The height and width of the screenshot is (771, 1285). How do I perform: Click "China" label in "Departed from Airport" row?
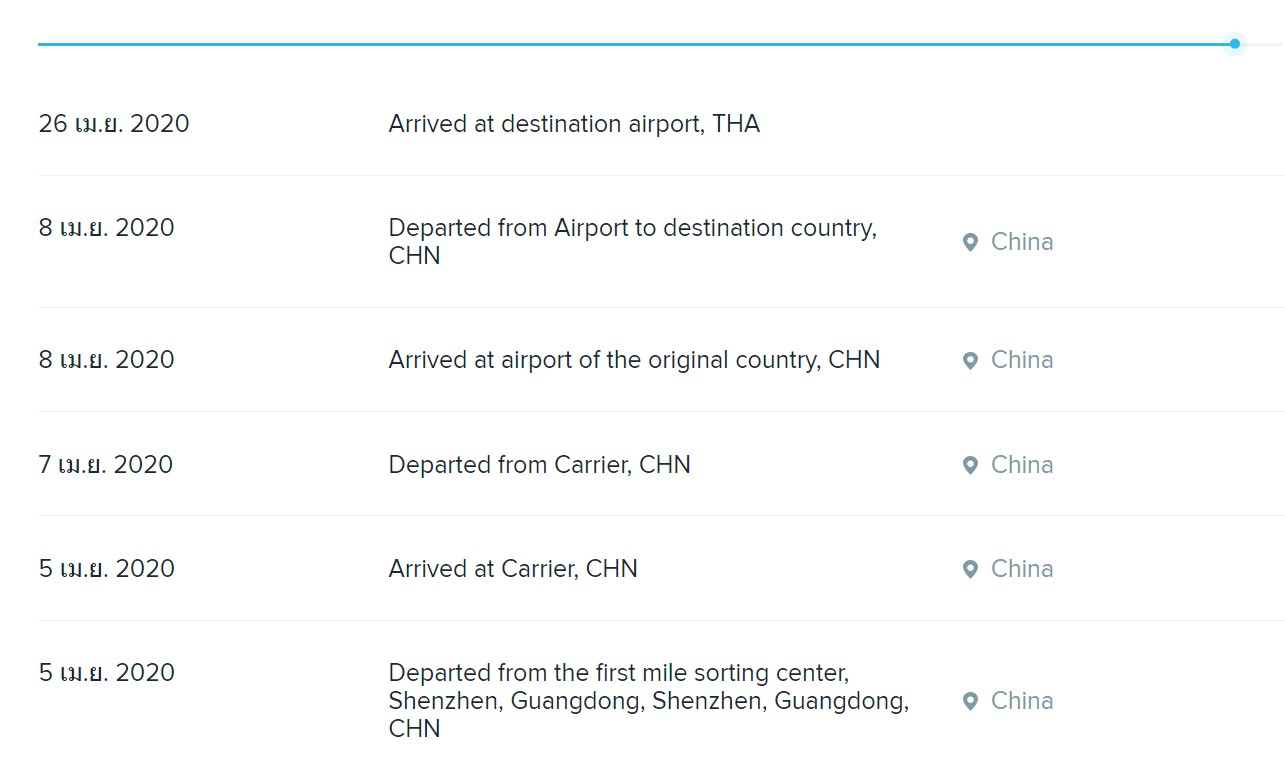(1022, 242)
